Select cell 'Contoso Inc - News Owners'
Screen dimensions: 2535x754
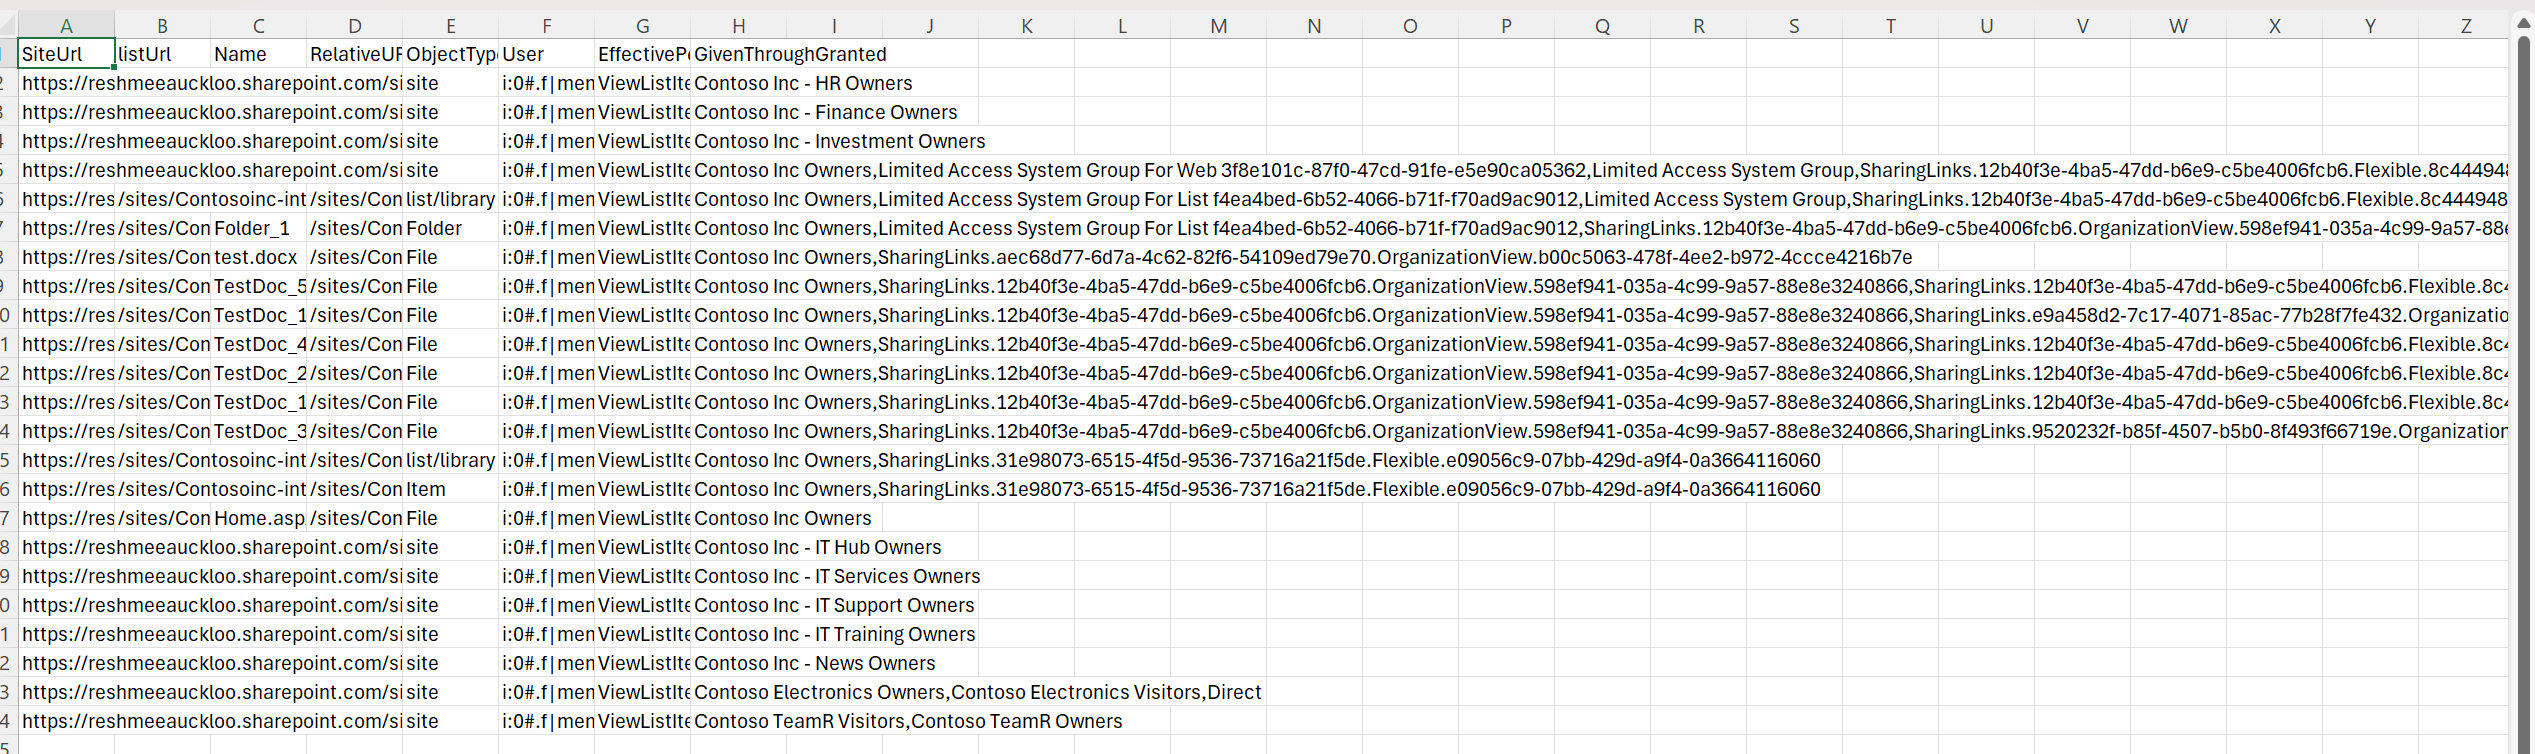click(738, 663)
